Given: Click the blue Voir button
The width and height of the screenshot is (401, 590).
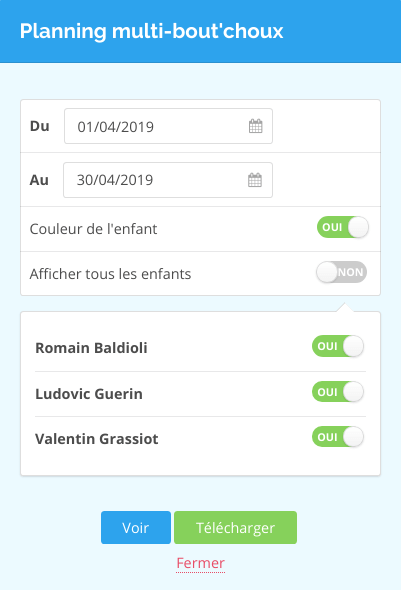Looking at the screenshot, I should click(136, 528).
